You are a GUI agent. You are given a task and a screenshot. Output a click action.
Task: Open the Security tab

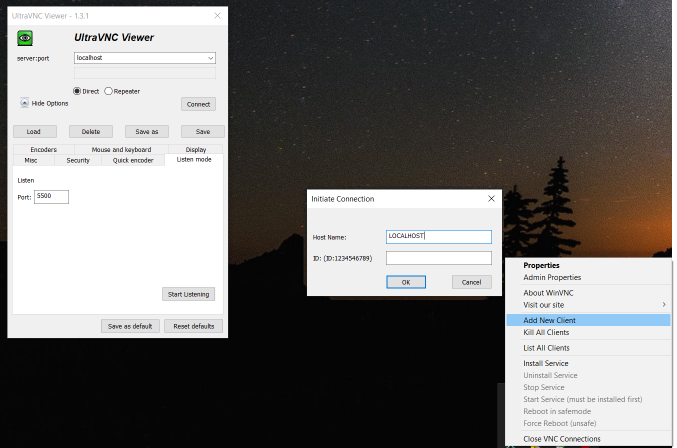tap(78, 160)
